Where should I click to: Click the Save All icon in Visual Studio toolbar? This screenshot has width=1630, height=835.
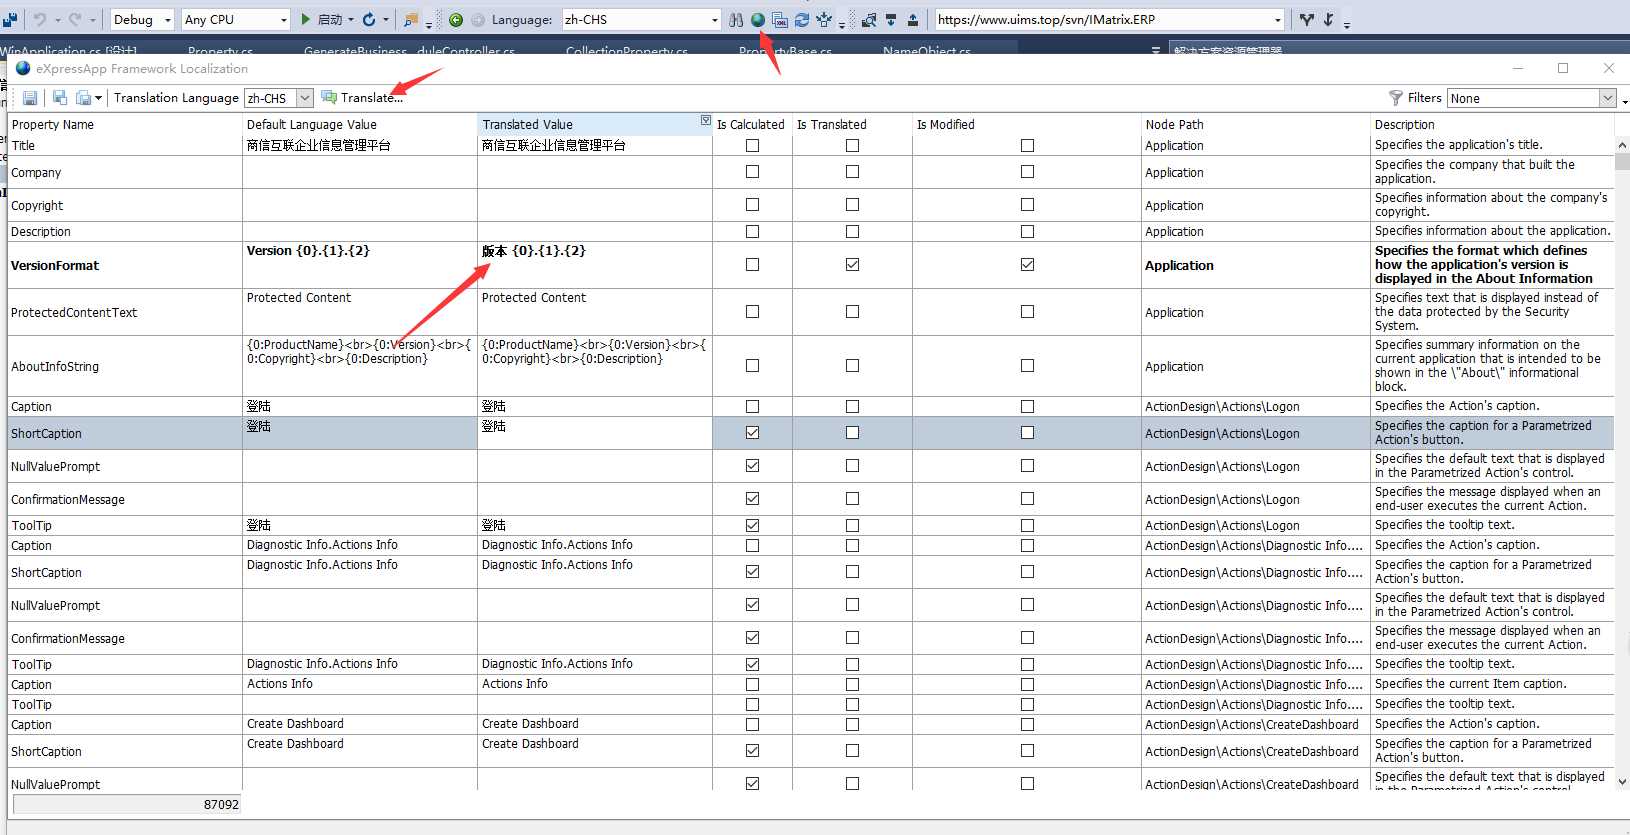pyautogui.click(x=10, y=19)
